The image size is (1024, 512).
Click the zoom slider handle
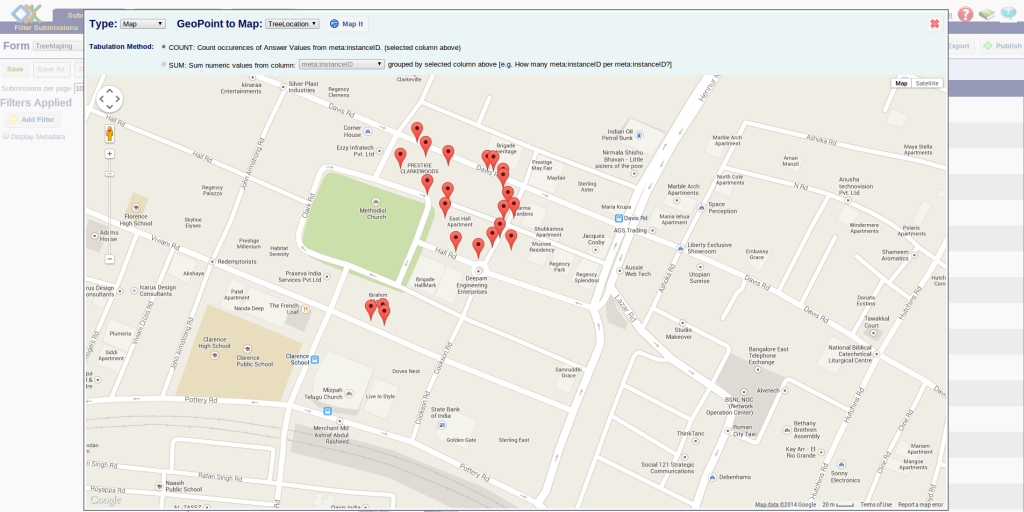[x=110, y=173]
